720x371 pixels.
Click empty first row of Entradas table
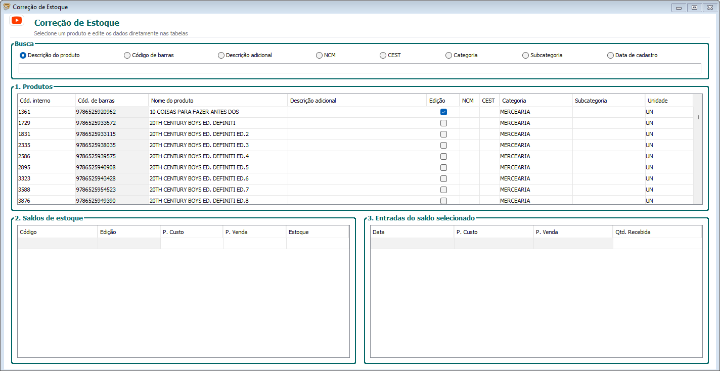(x=536, y=243)
